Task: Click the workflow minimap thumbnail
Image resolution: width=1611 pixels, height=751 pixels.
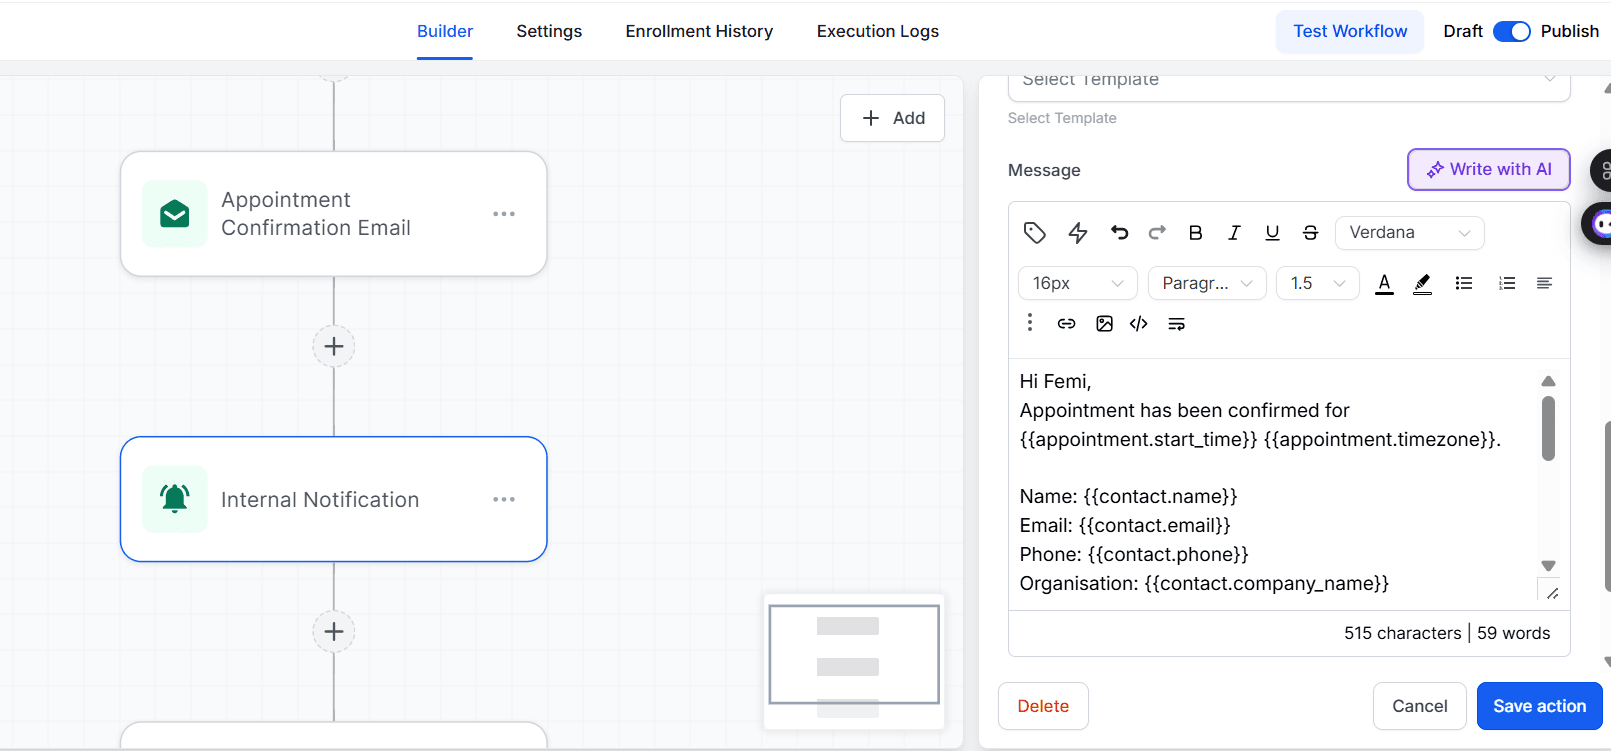Action: click(854, 660)
